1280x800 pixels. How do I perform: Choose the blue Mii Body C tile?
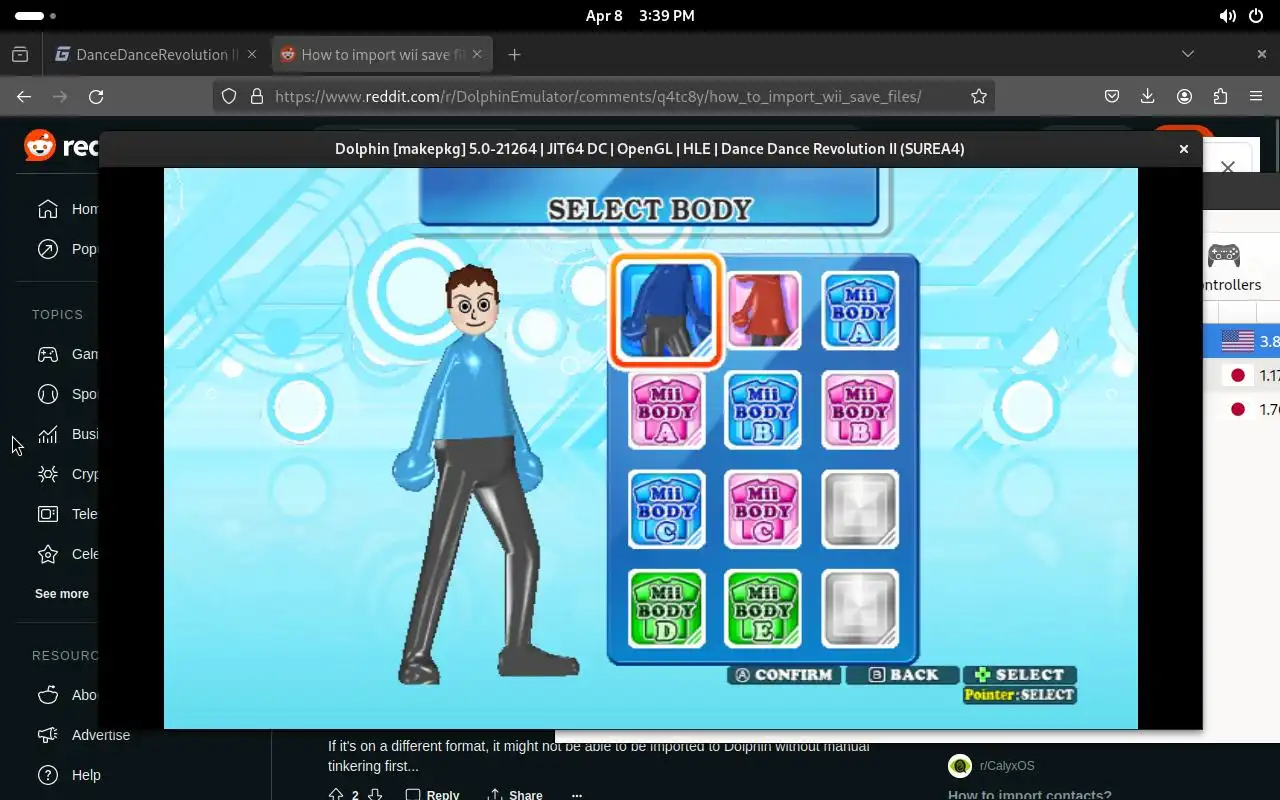click(666, 509)
